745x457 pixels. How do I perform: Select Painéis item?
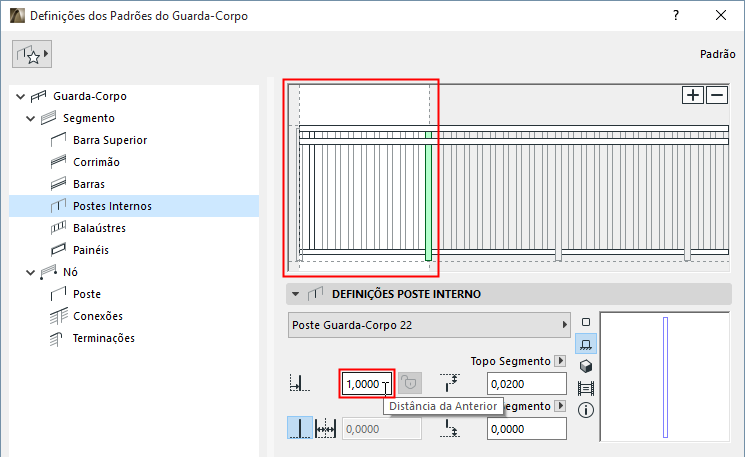click(91, 250)
